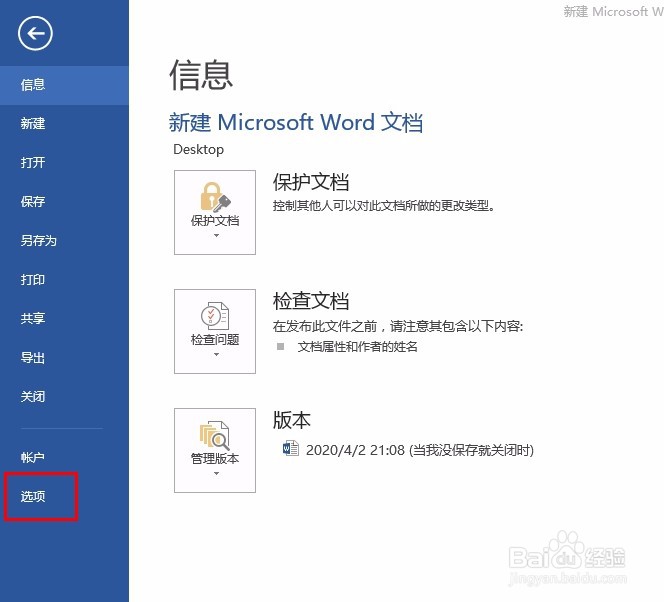Image resolution: width=664 pixels, height=602 pixels.
Task: Click the 管理版本 magnifier icon
Action: pyautogui.click(x=215, y=435)
